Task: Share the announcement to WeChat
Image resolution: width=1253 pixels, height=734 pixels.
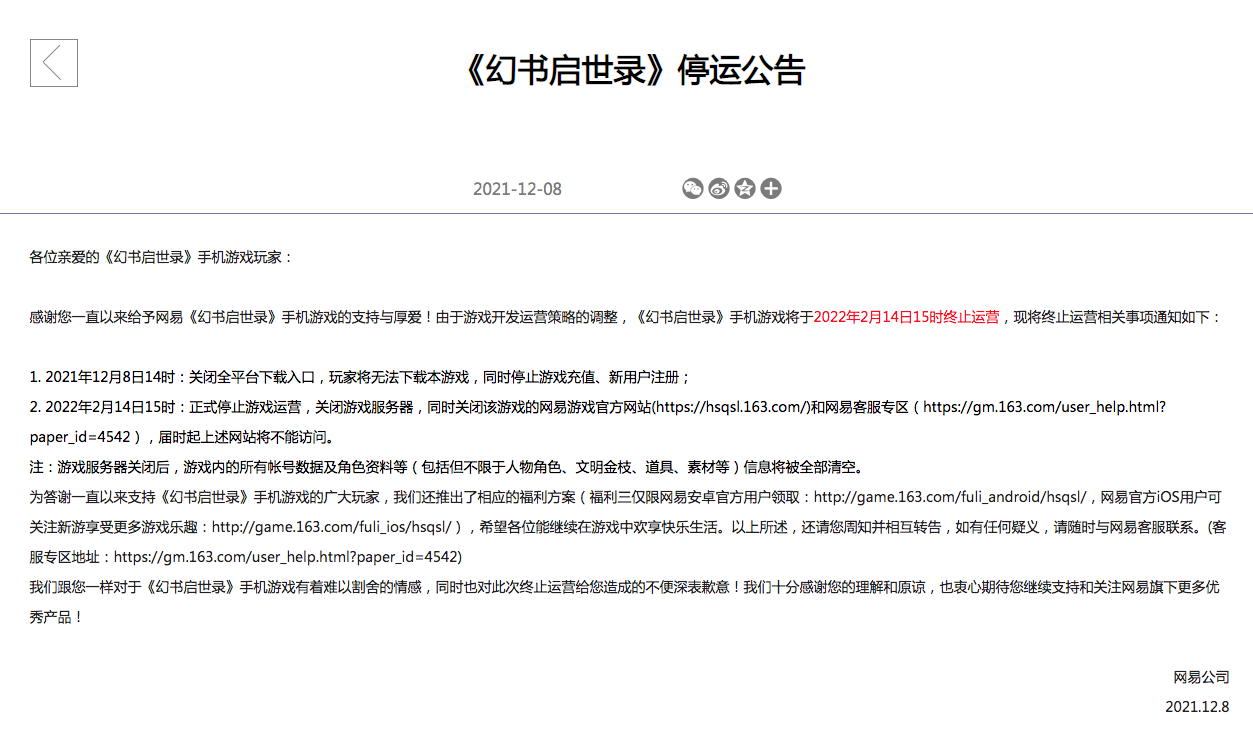Action: pyautogui.click(x=693, y=188)
